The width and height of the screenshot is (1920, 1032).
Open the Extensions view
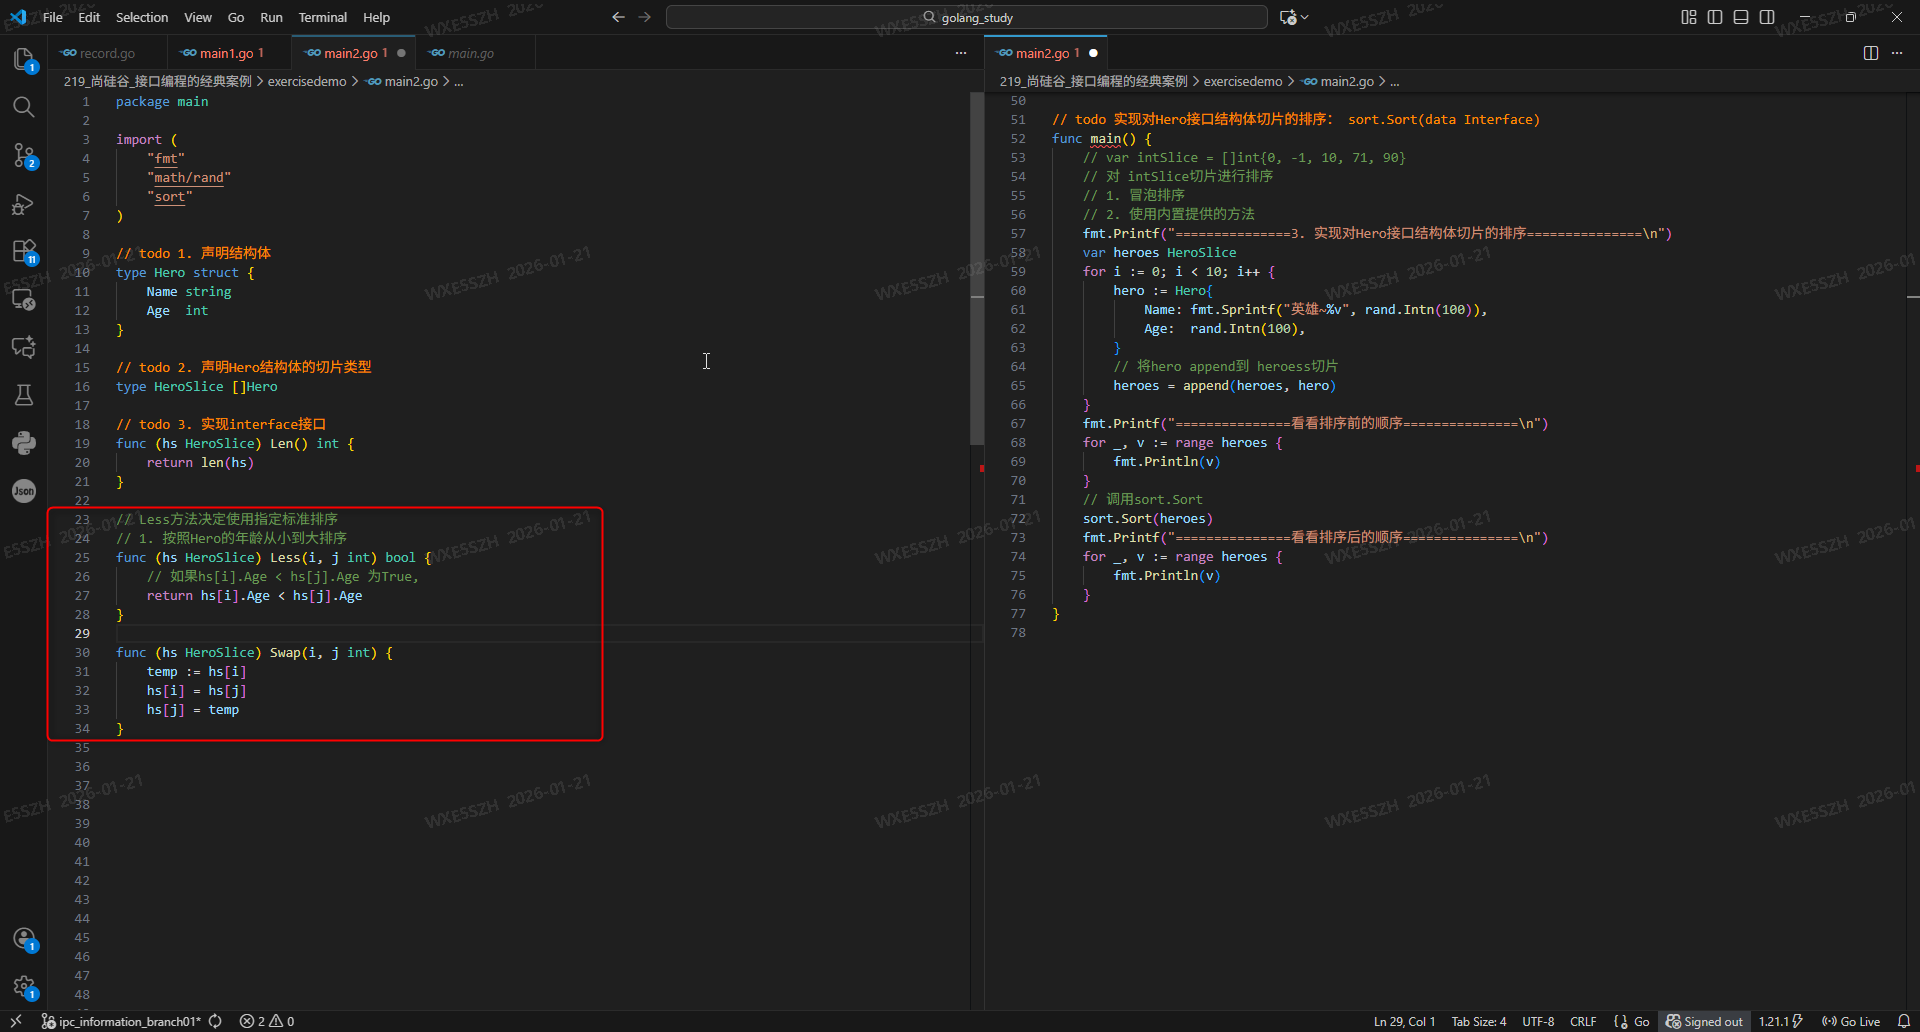24,251
